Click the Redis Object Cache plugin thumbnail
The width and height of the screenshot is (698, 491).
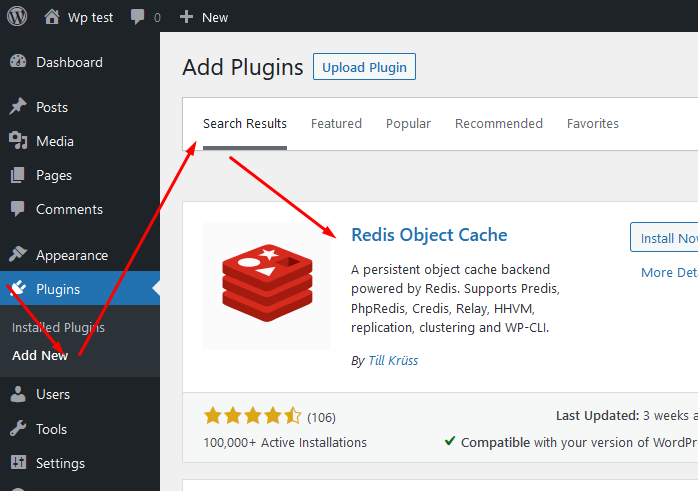tap(266, 285)
